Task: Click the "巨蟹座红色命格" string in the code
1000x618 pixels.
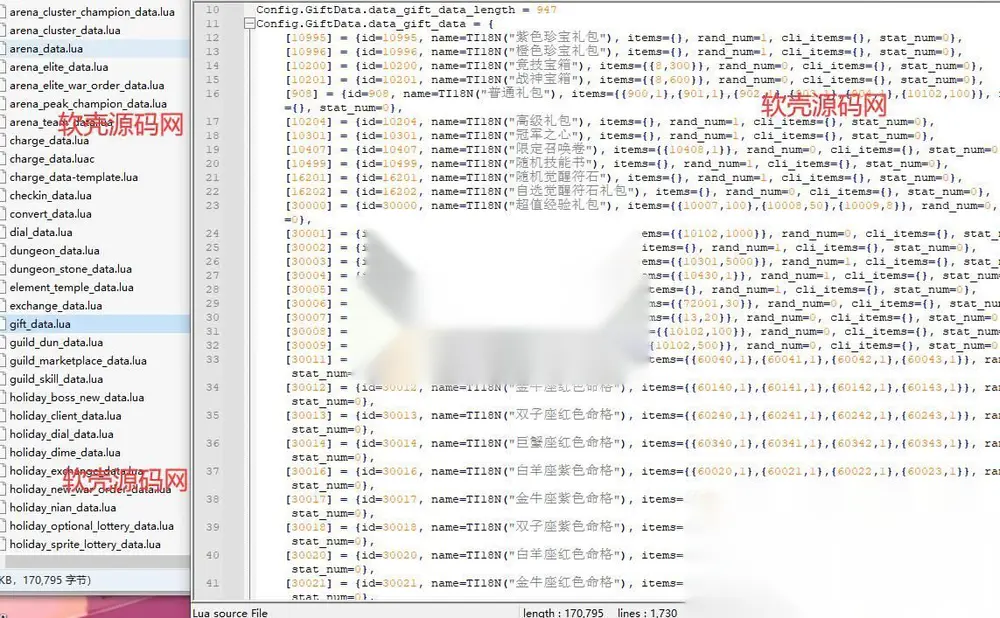Action: pos(564,443)
